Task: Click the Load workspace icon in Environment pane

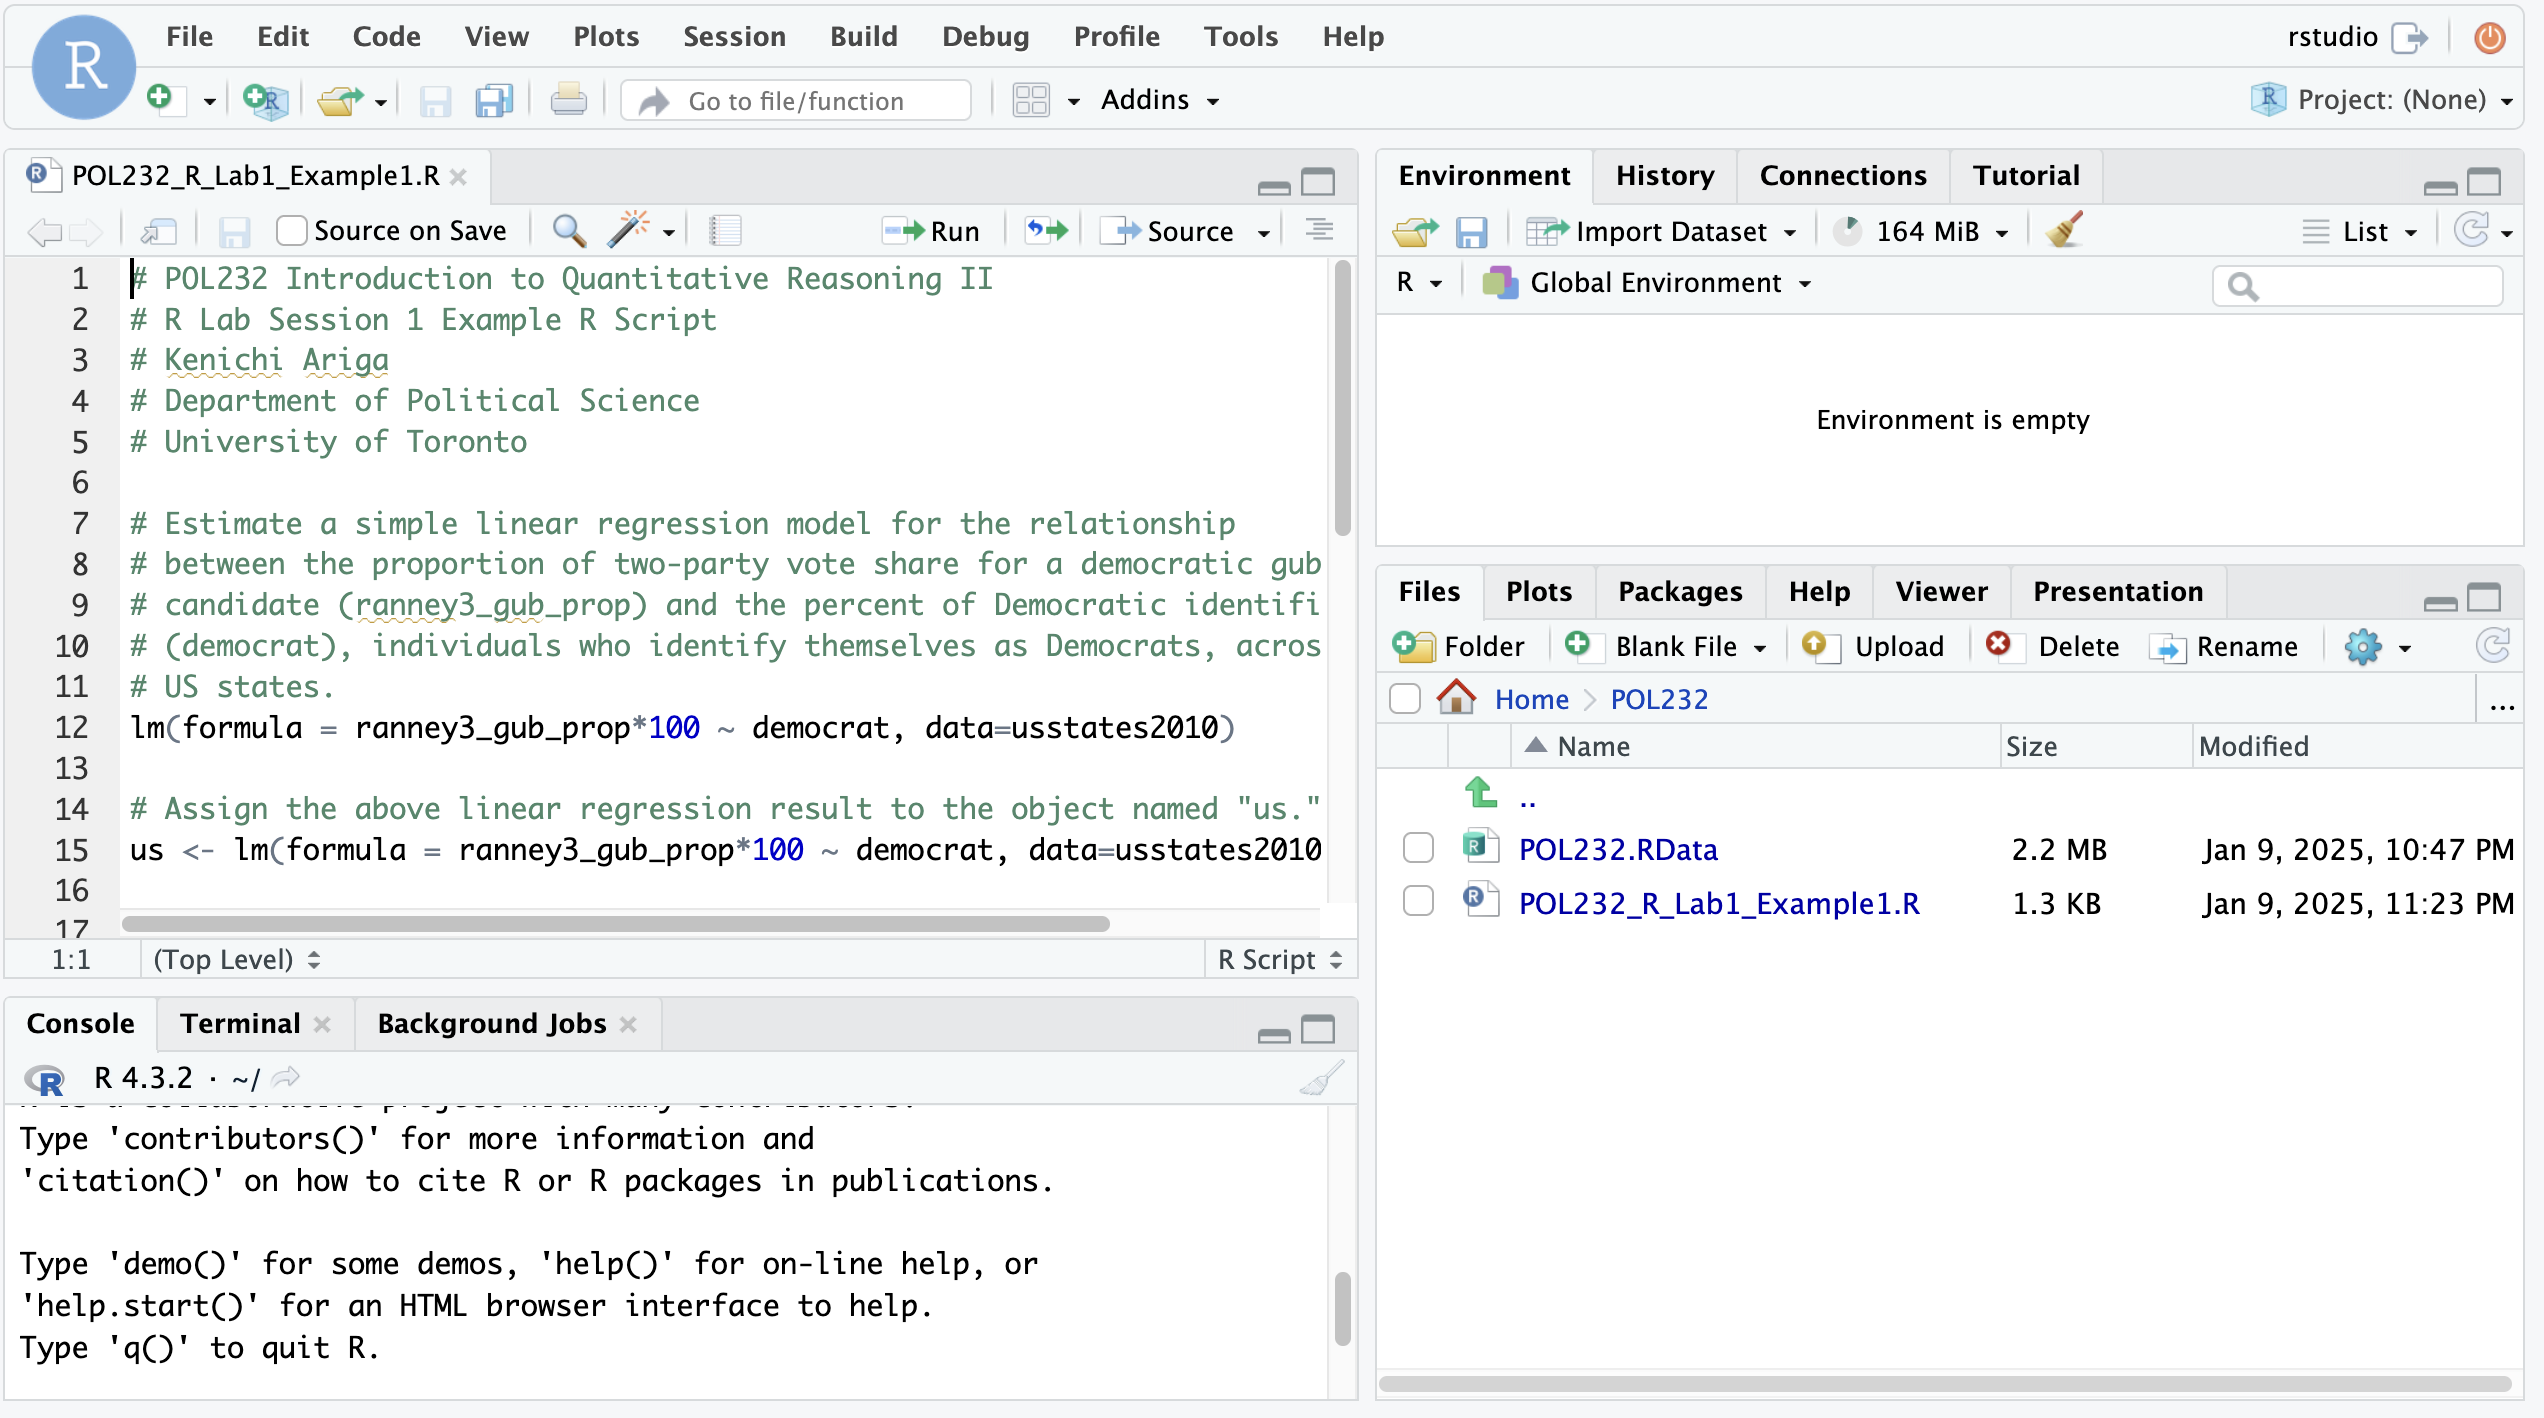Action: coord(1415,232)
